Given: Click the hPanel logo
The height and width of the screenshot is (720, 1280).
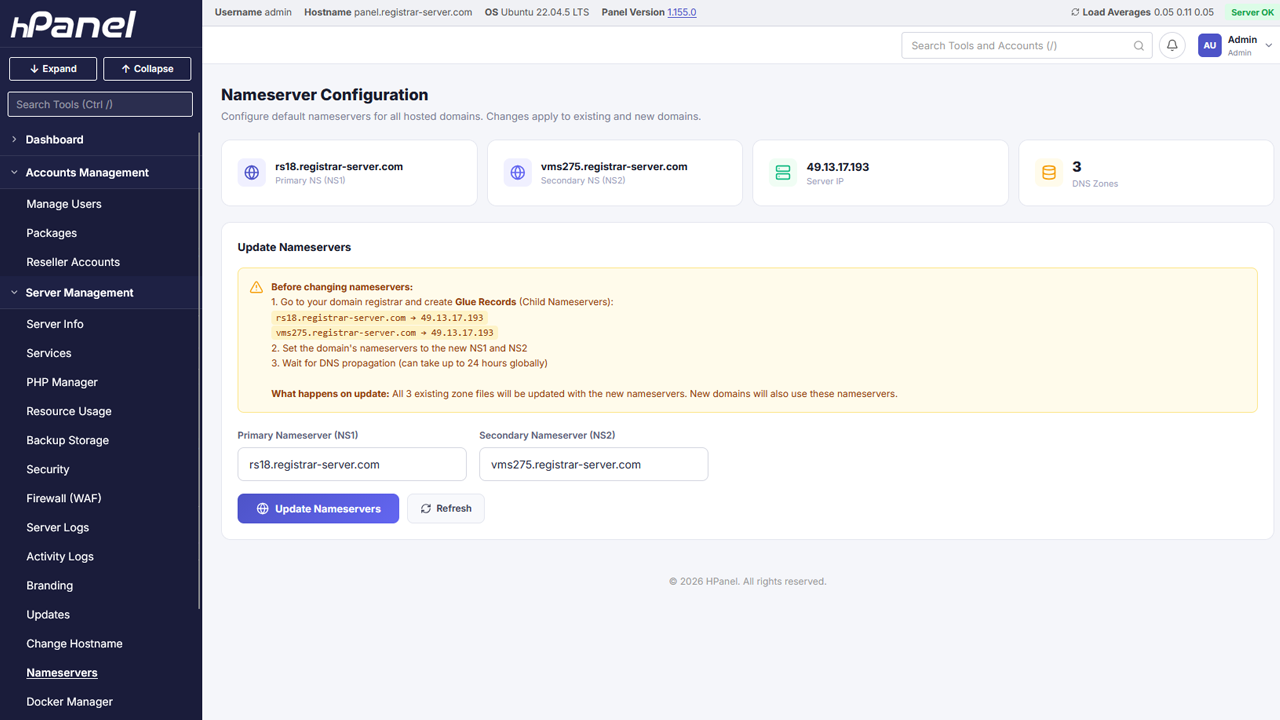Looking at the screenshot, I should (73, 25).
